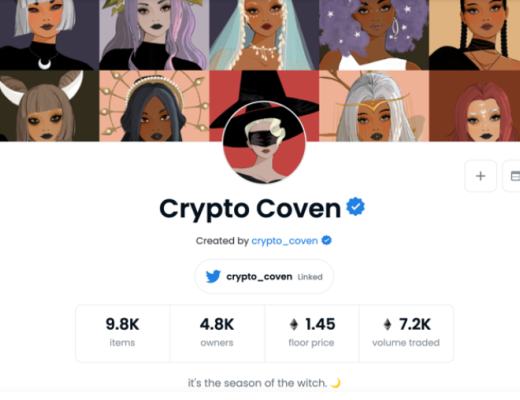Viewport: 520px width, 400px height.
Task: Click the blue verified badge beside Crypto Coven
Action: (355, 207)
